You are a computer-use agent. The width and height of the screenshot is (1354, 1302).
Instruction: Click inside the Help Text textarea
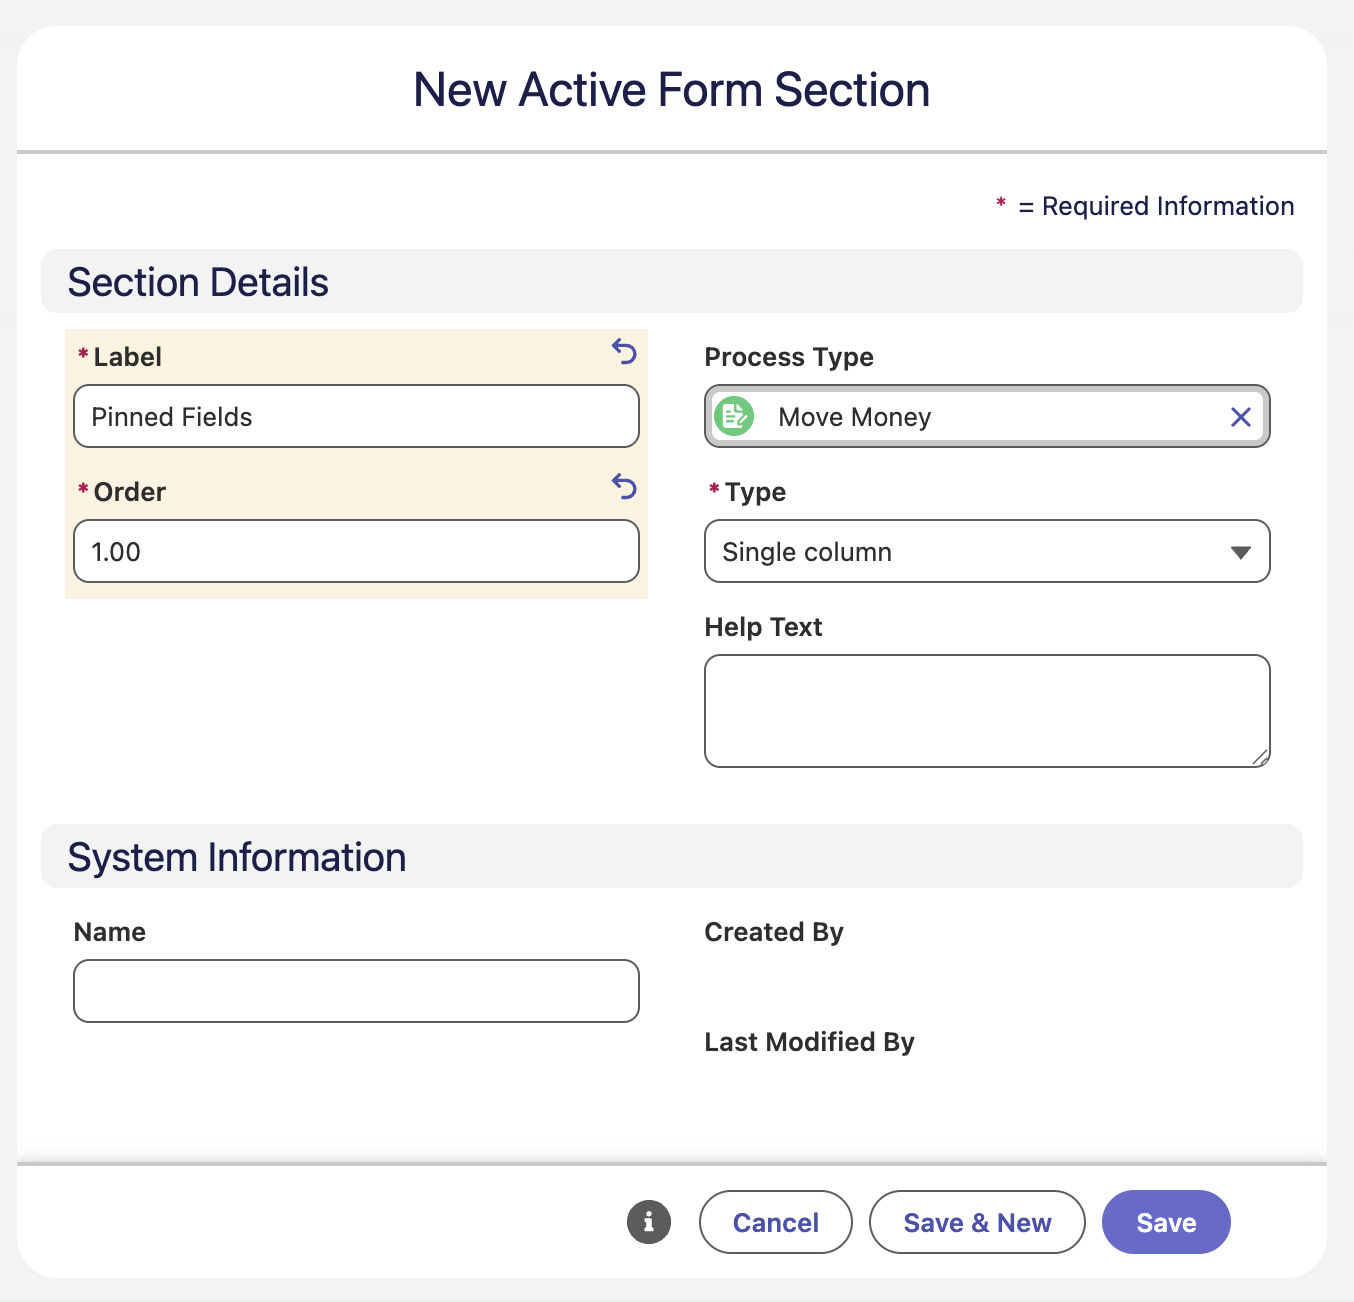tap(987, 711)
